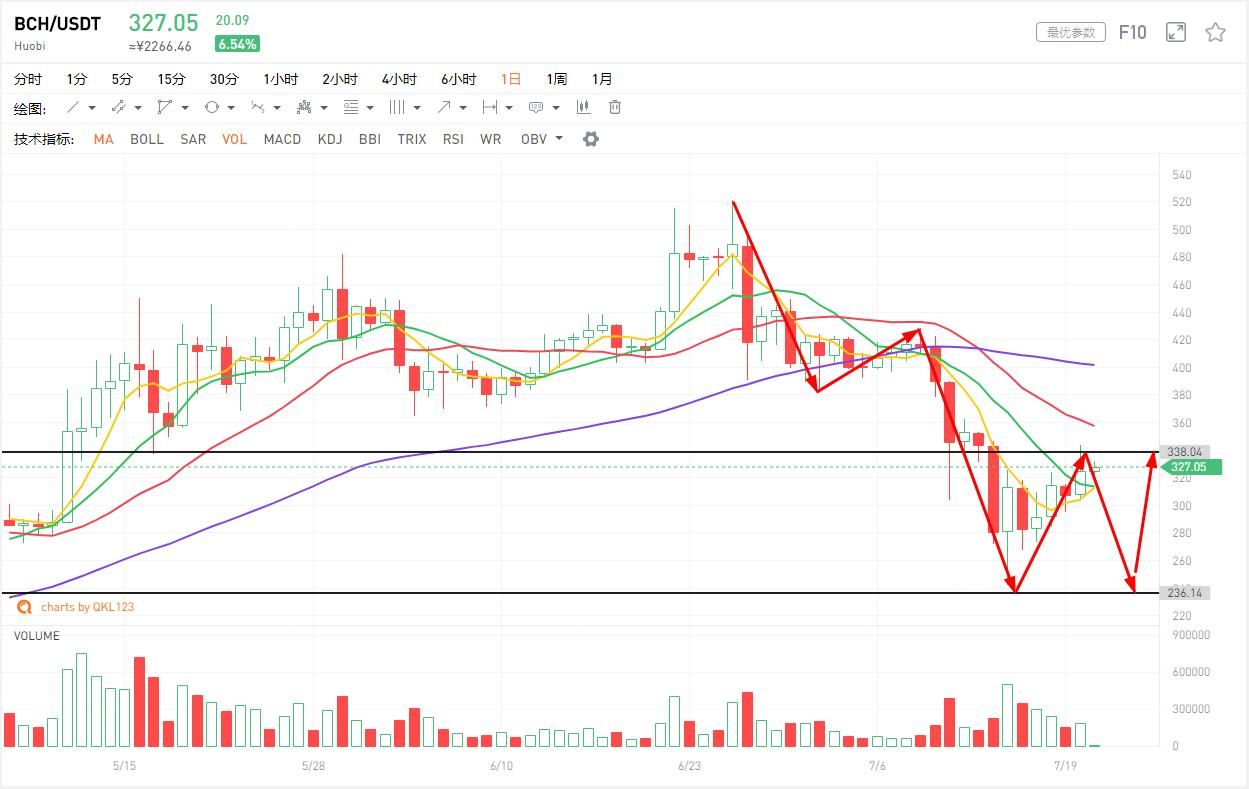Viewport: 1249px width, 789px height.
Task: Switch to the 1周 timeframe
Action: pos(556,79)
